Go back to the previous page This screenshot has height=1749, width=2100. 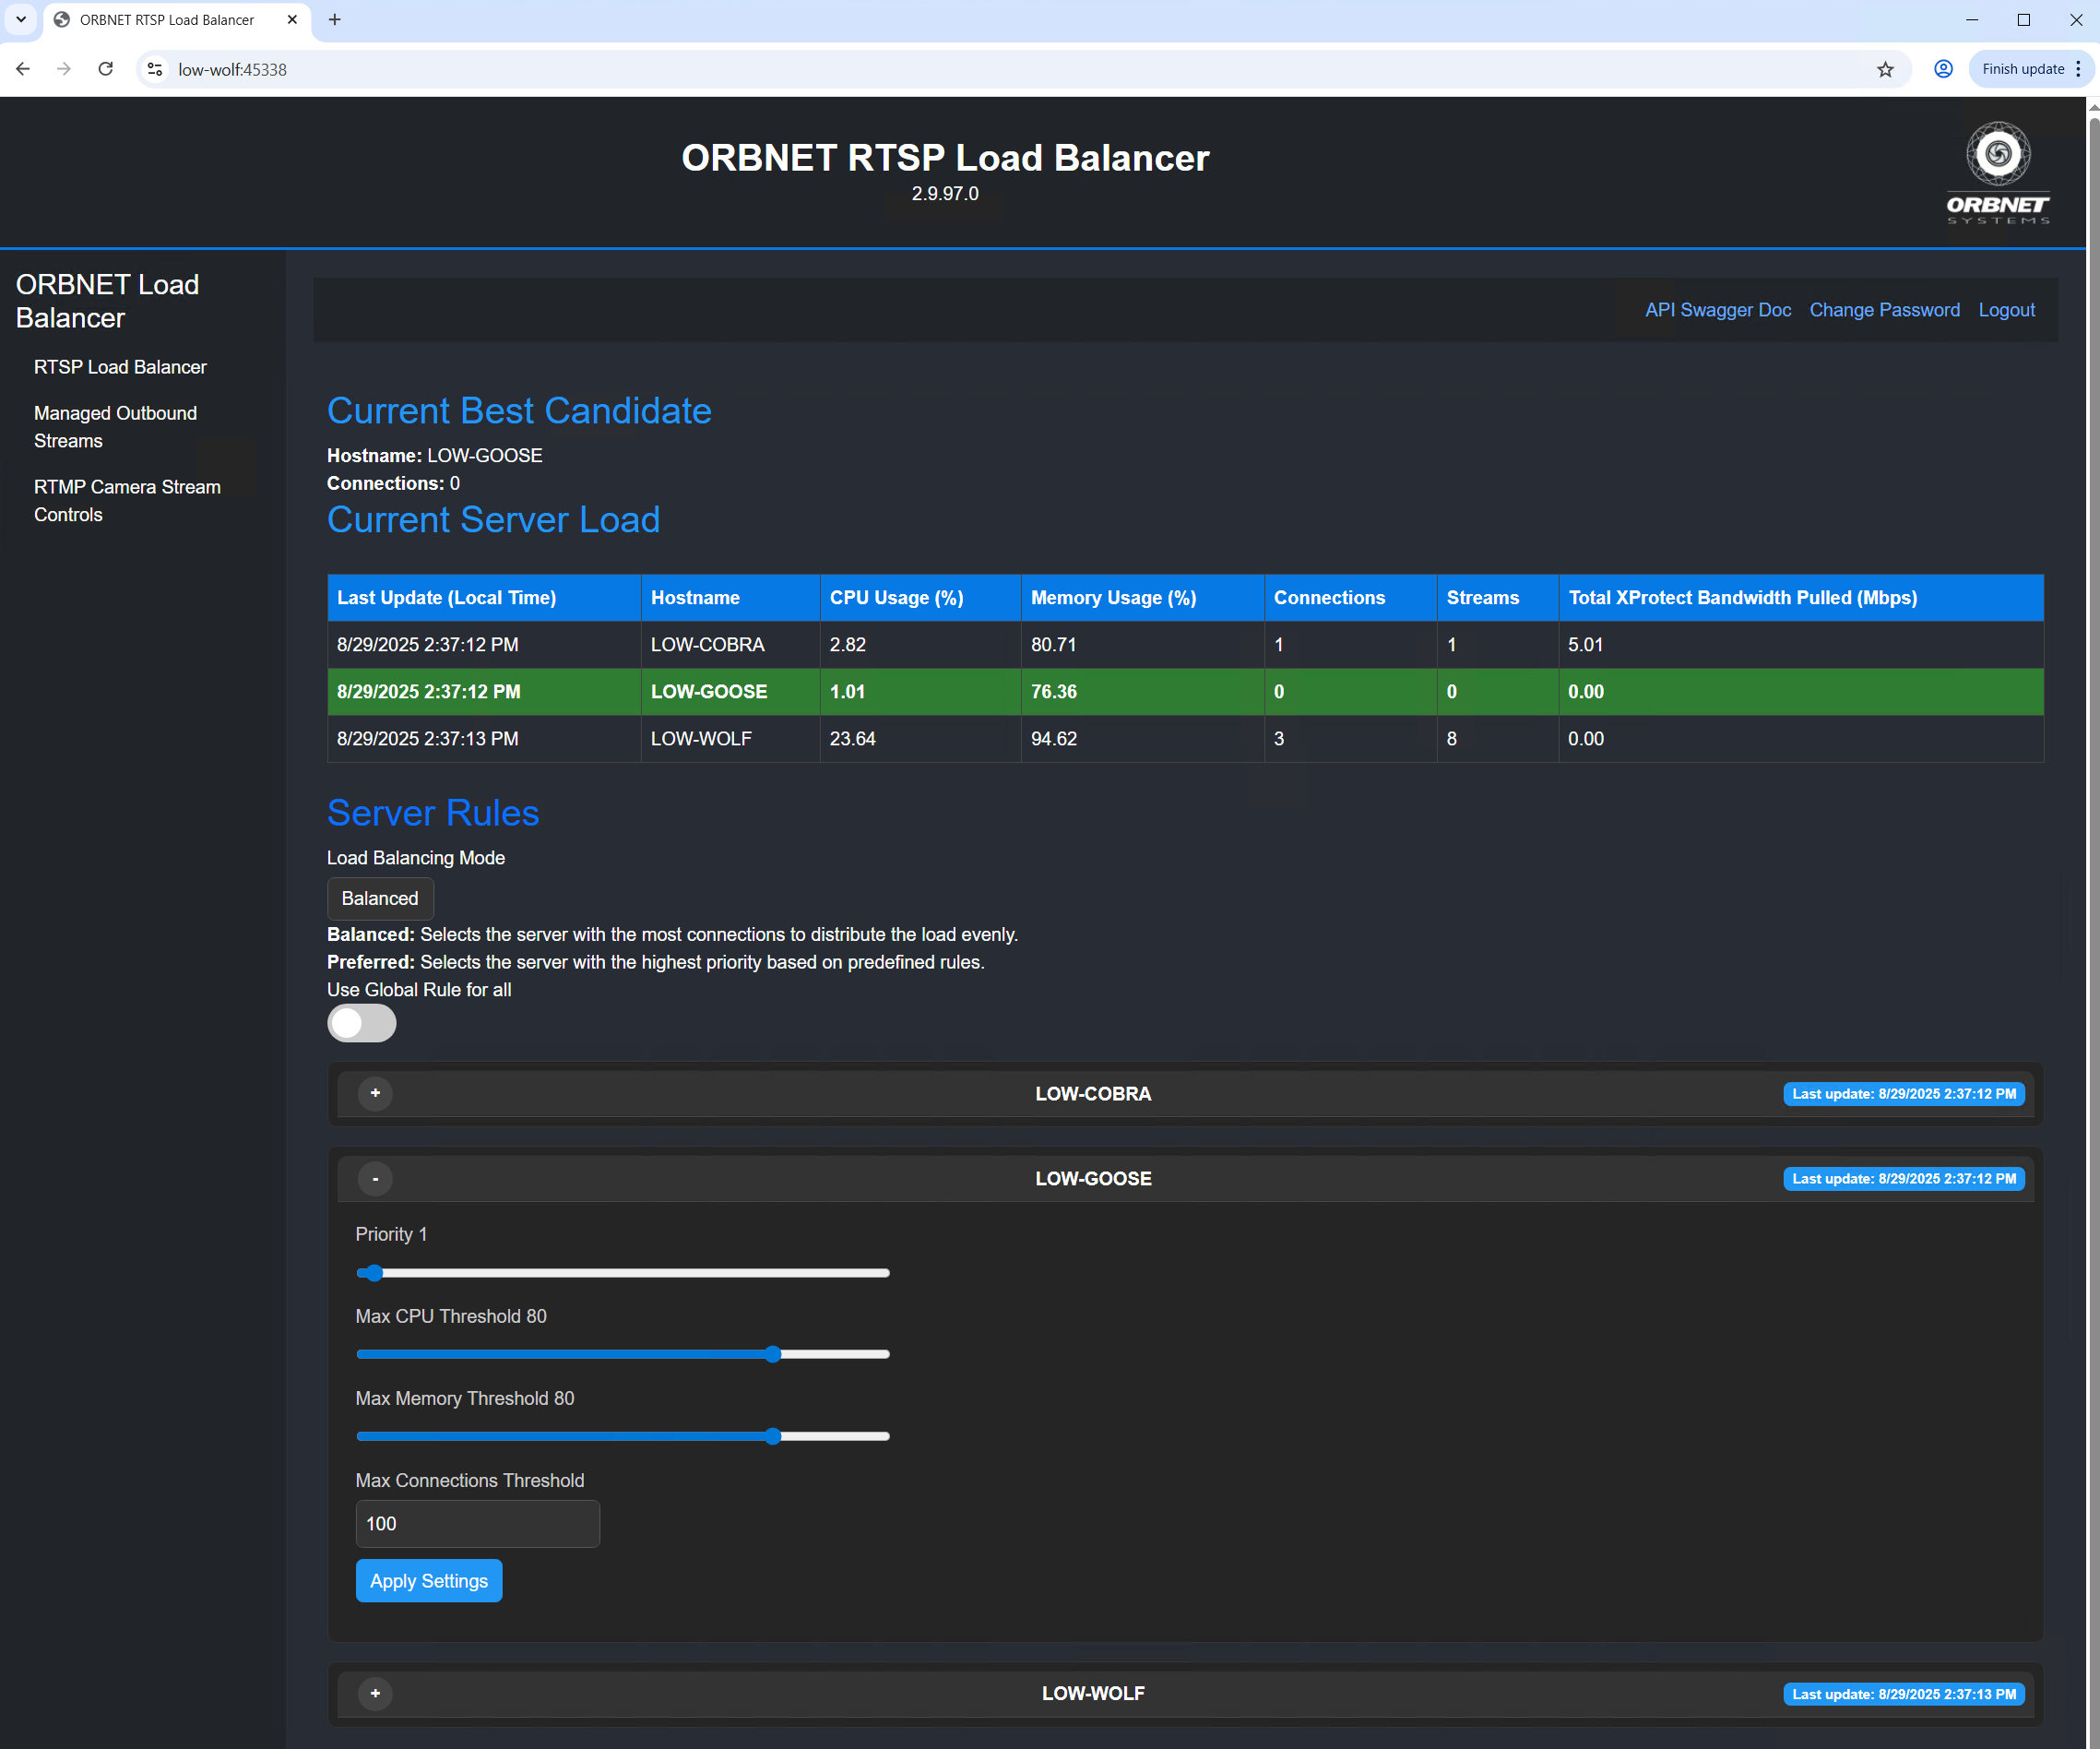pyautogui.click(x=23, y=69)
